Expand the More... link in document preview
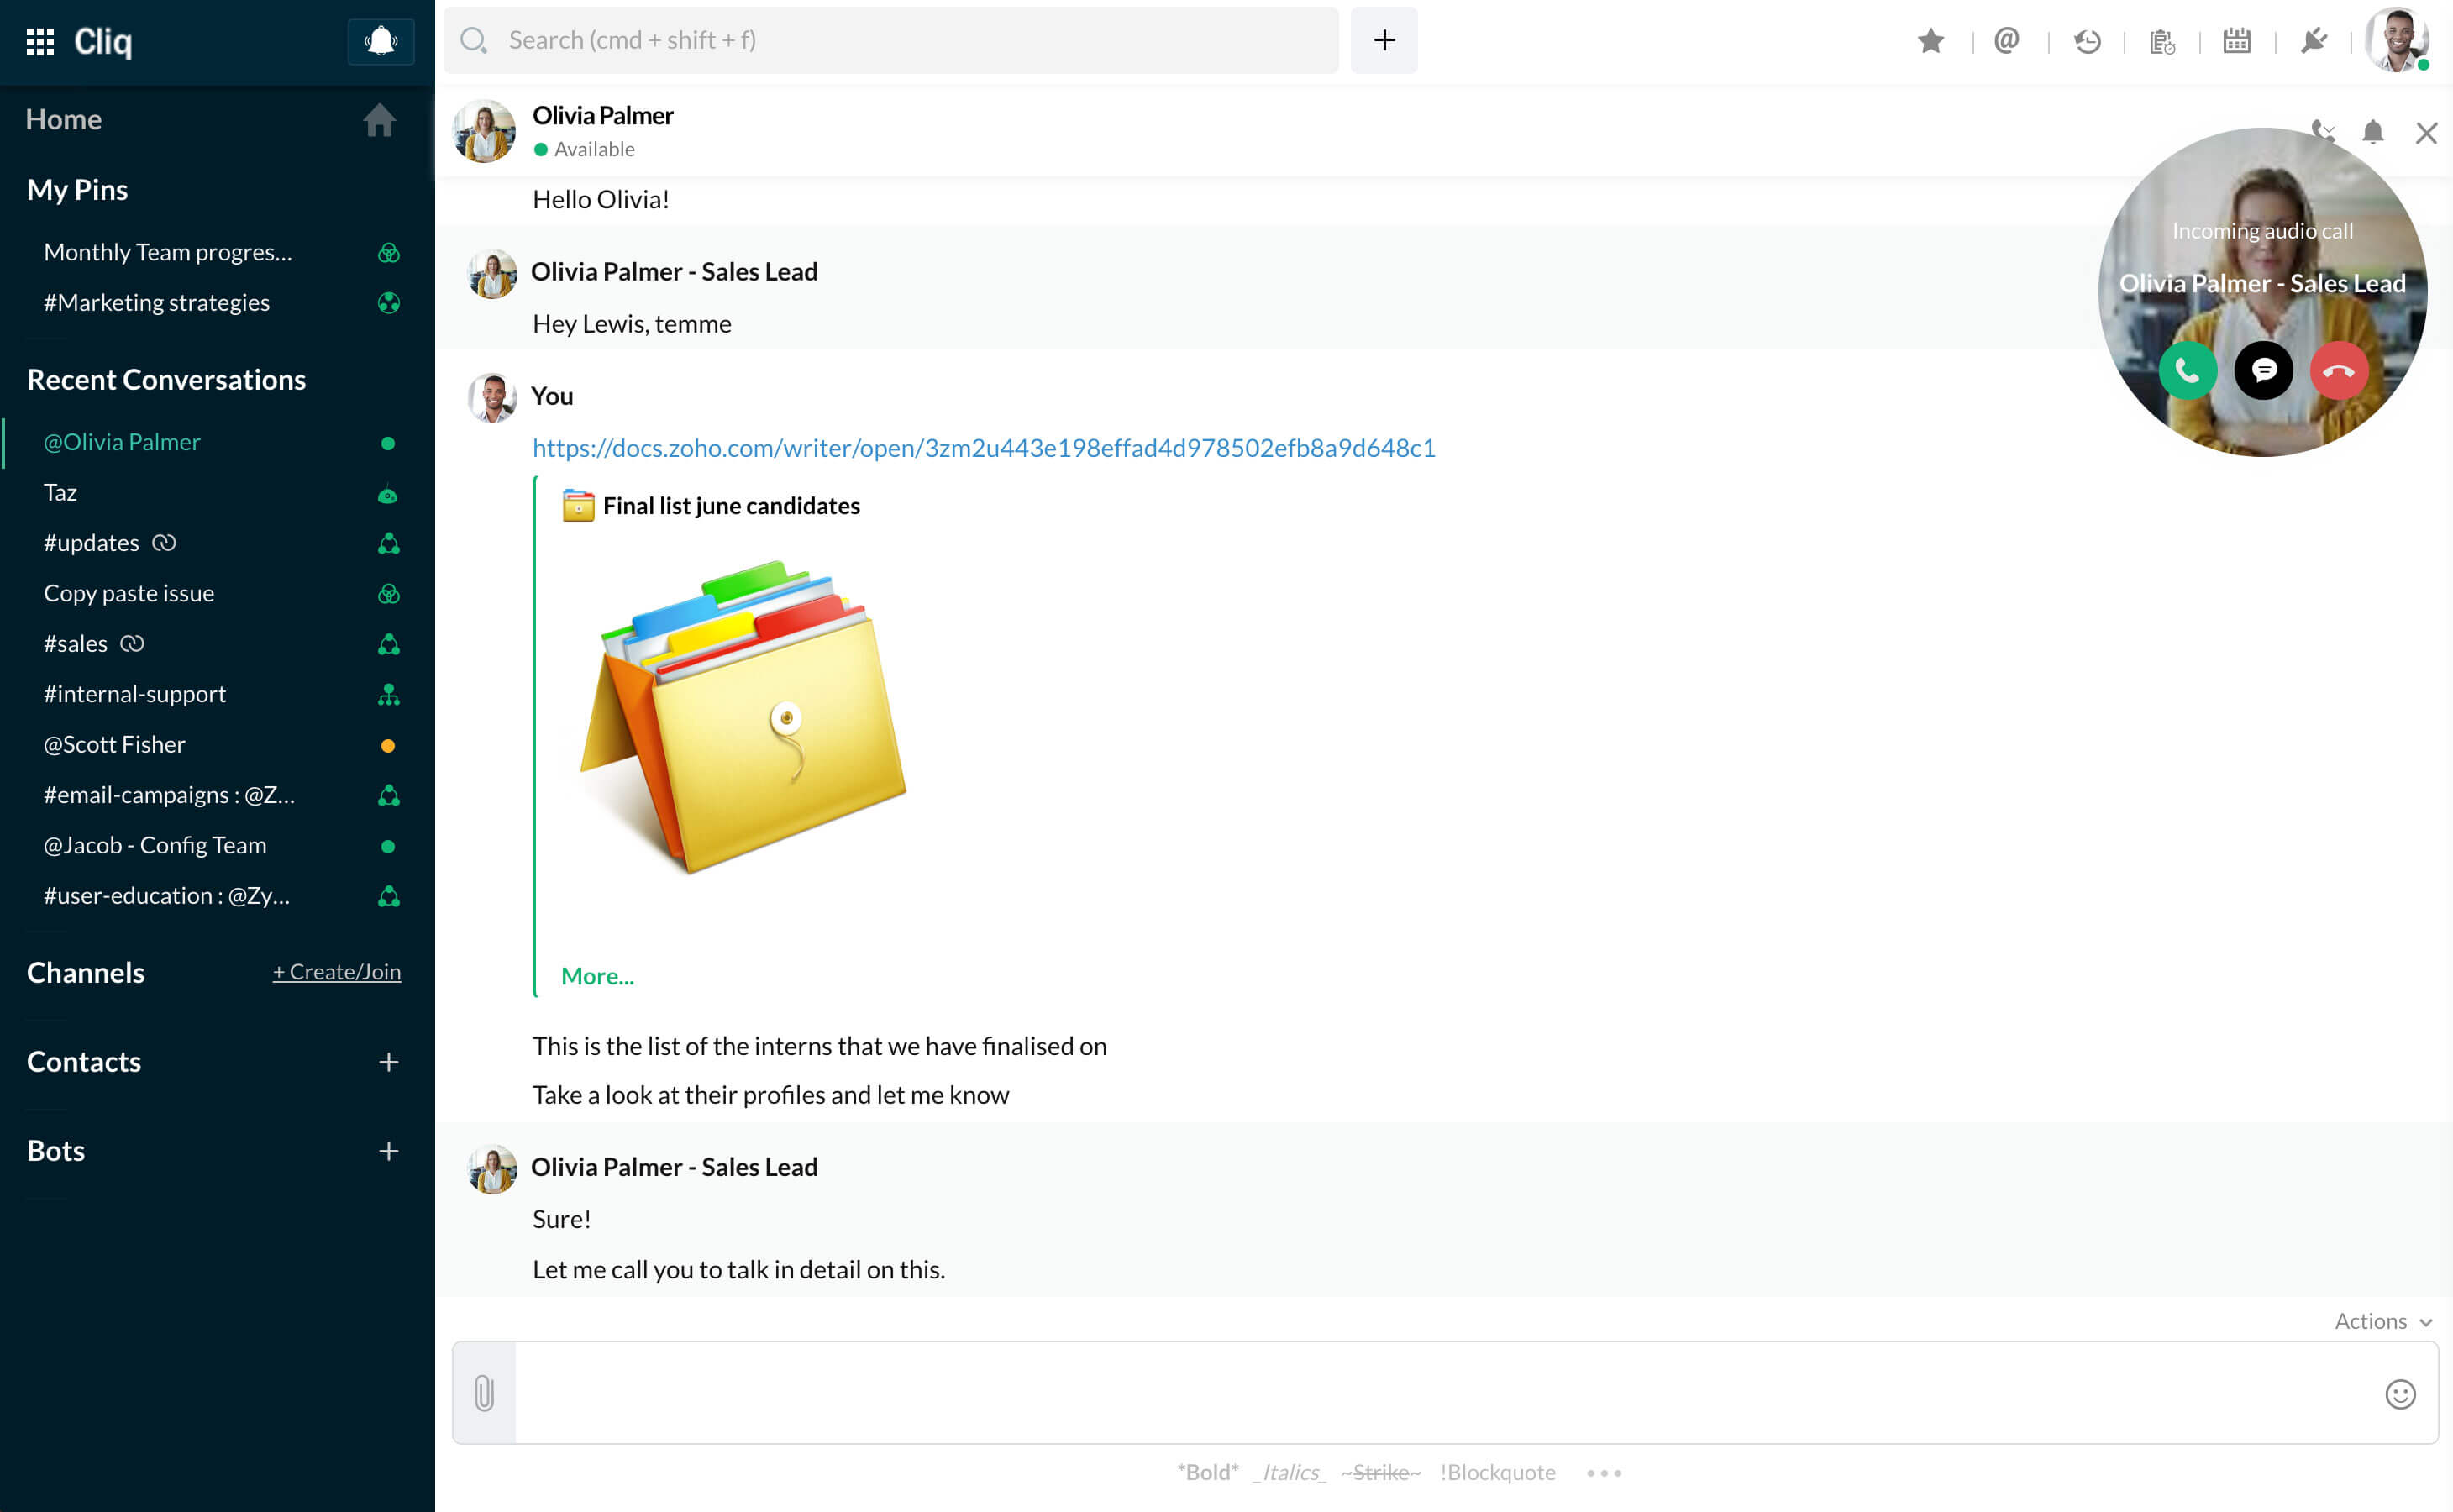The height and width of the screenshot is (1512, 2453). point(597,976)
